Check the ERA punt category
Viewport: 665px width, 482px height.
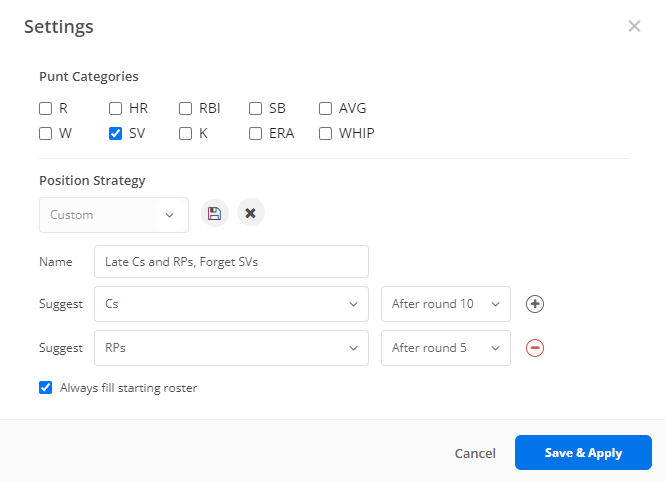(256, 133)
